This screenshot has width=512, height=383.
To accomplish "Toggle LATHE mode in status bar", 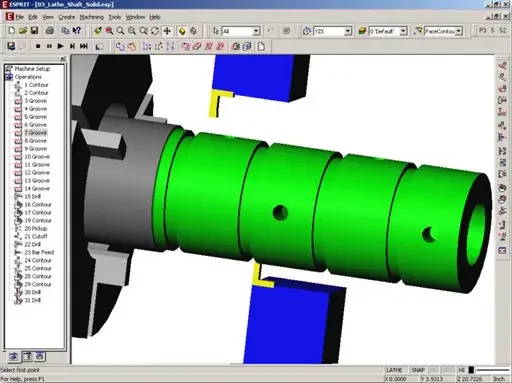I will tap(394, 370).
